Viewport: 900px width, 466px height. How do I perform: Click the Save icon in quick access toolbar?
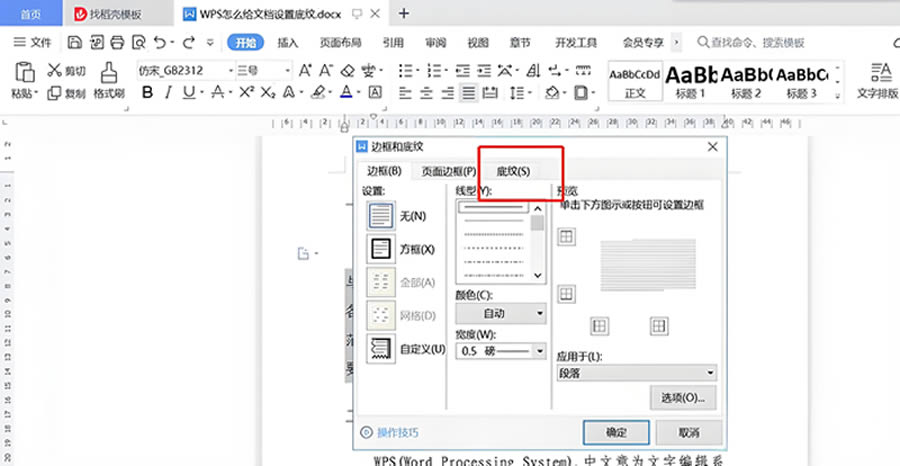click(x=74, y=42)
